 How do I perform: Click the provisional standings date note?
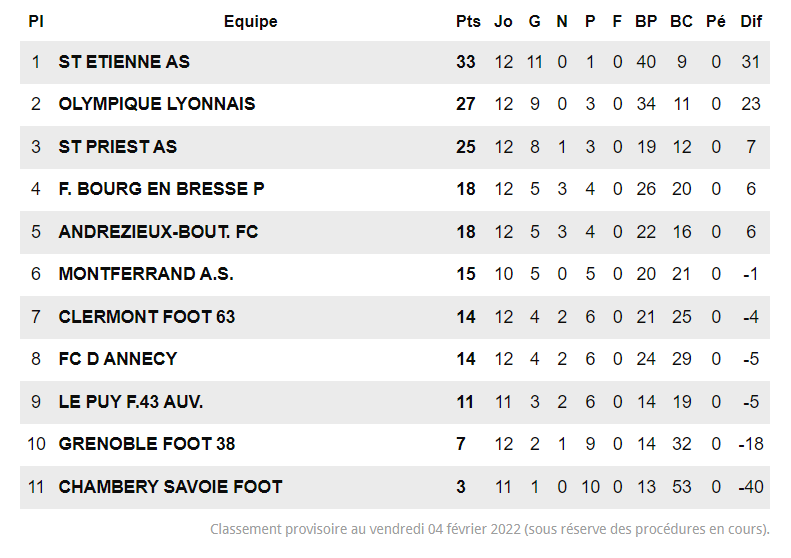(x=489, y=528)
